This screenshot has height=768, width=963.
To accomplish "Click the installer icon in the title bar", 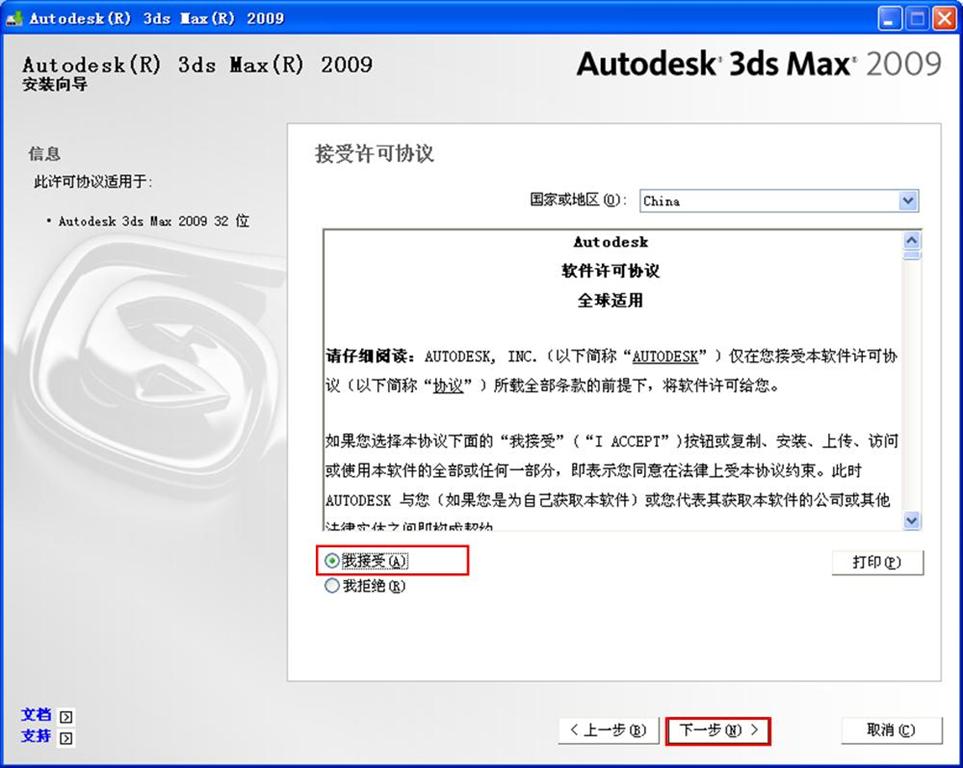I will 15,18.
